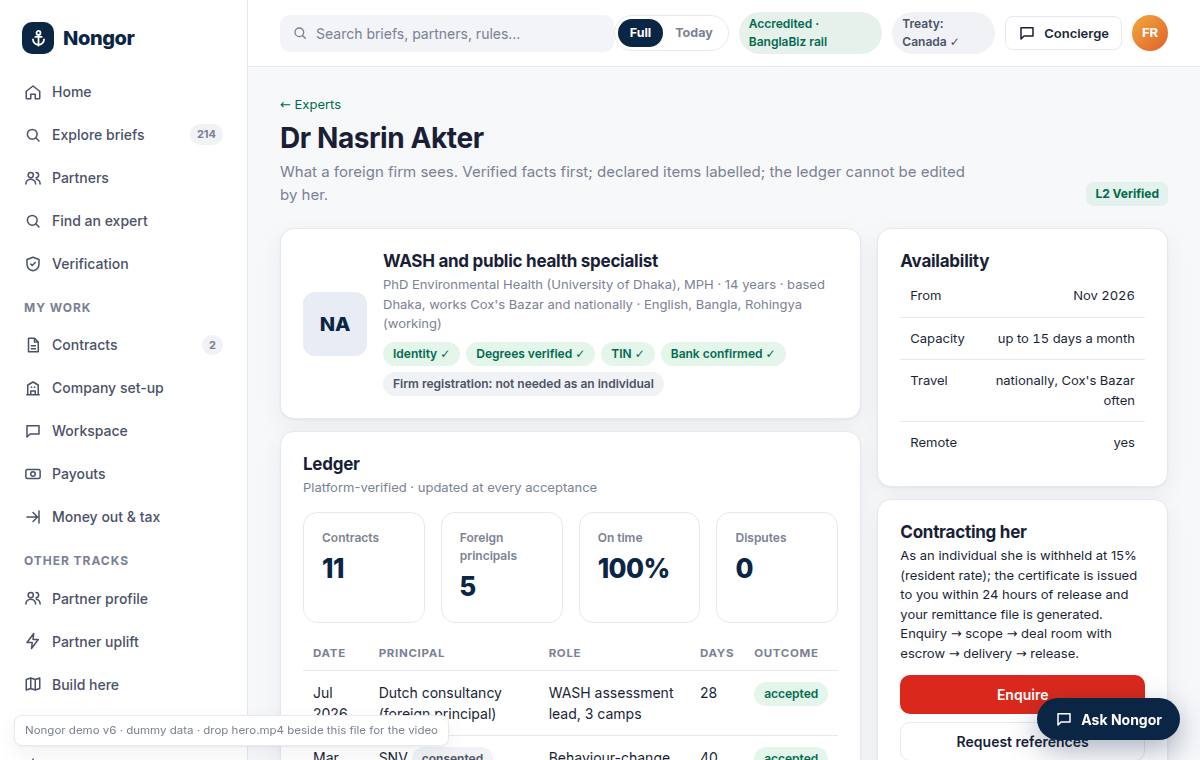The image size is (1200, 760).
Task: Go back via the Experts link
Action: coord(310,104)
